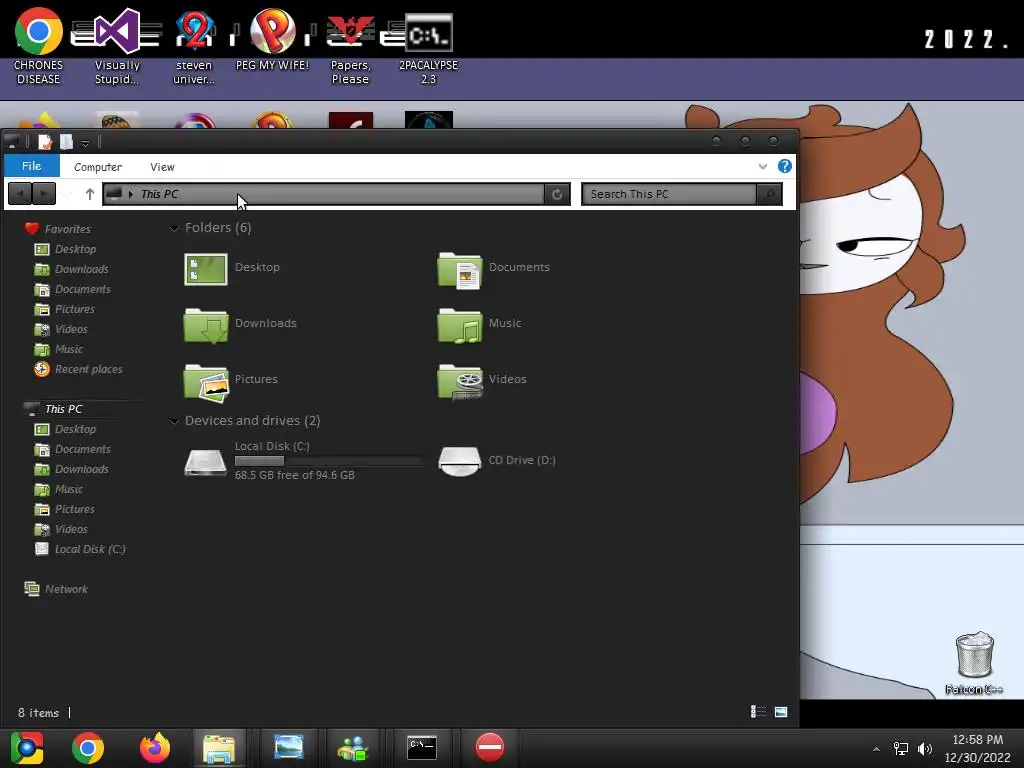Open Music under This PC tree
This screenshot has width=1024, height=768.
[x=69, y=489]
